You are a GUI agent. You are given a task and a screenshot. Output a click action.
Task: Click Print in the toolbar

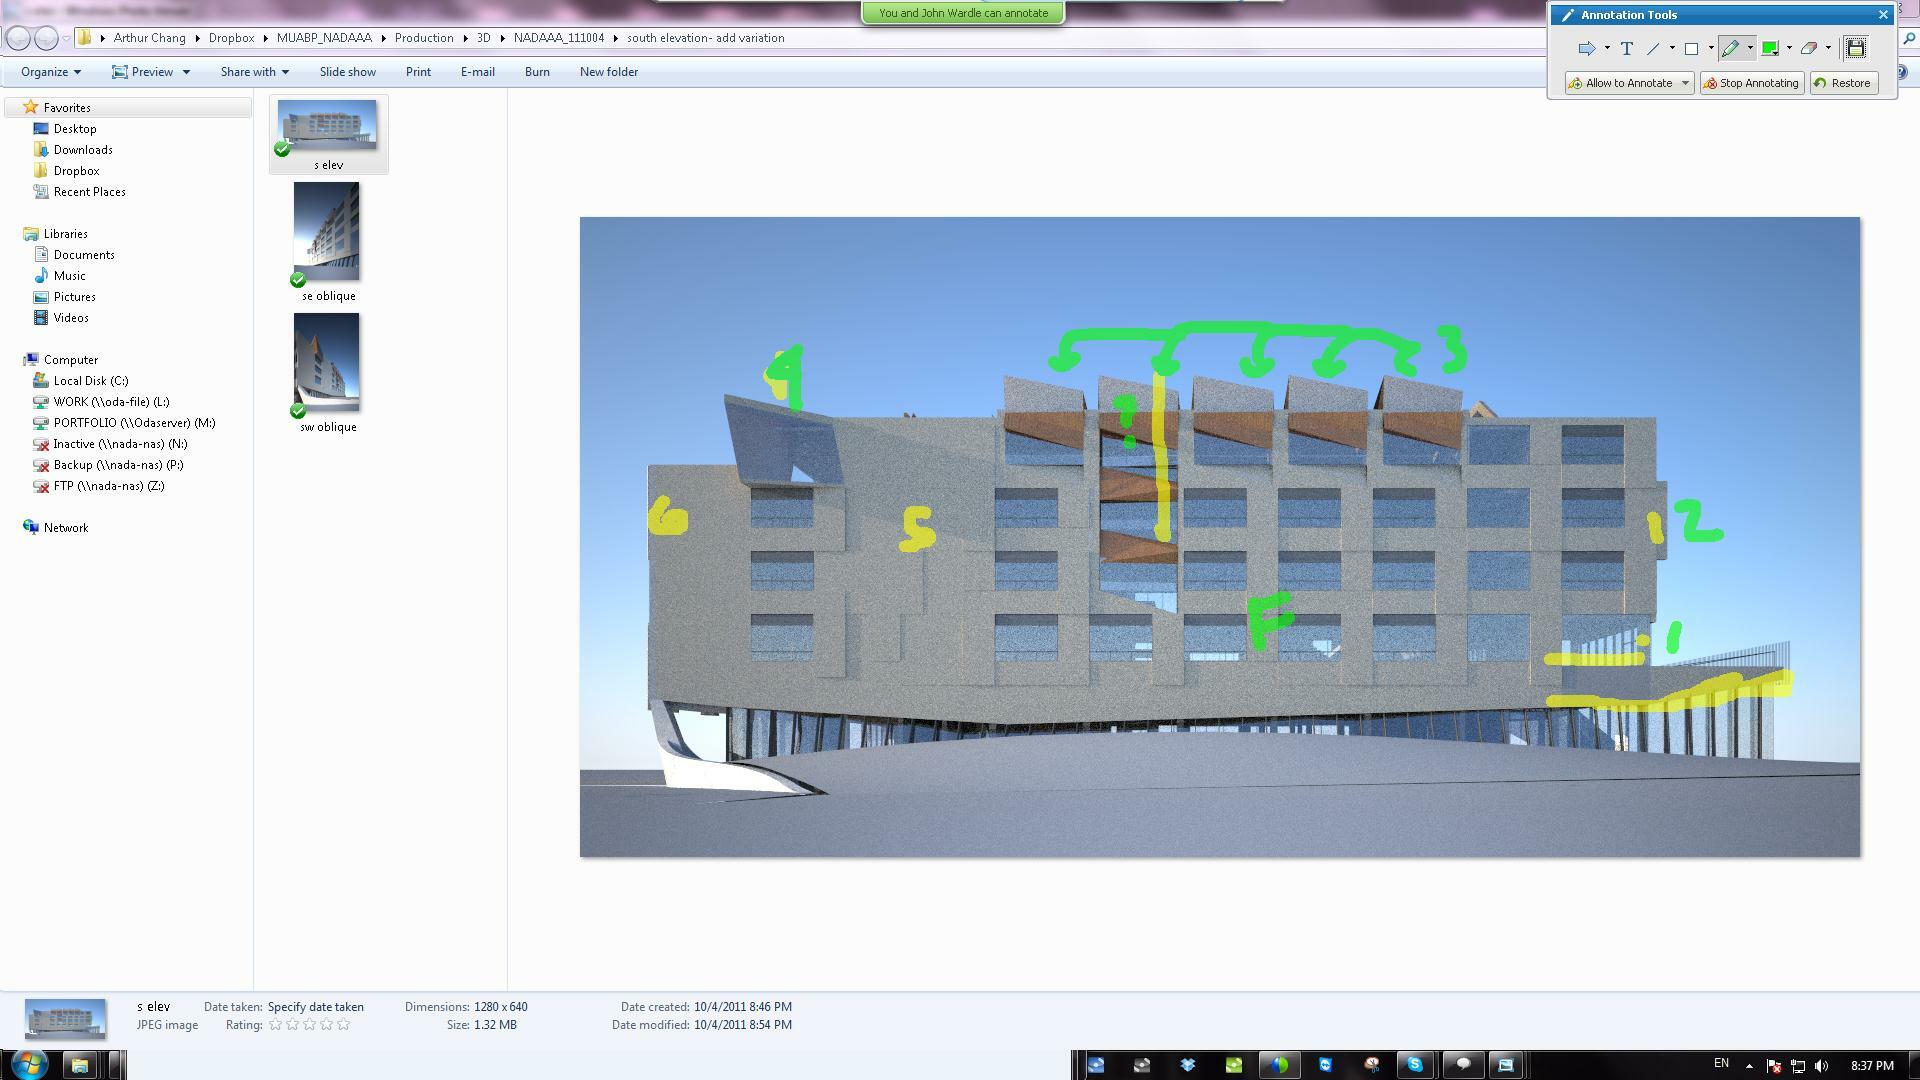click(418, 72)
